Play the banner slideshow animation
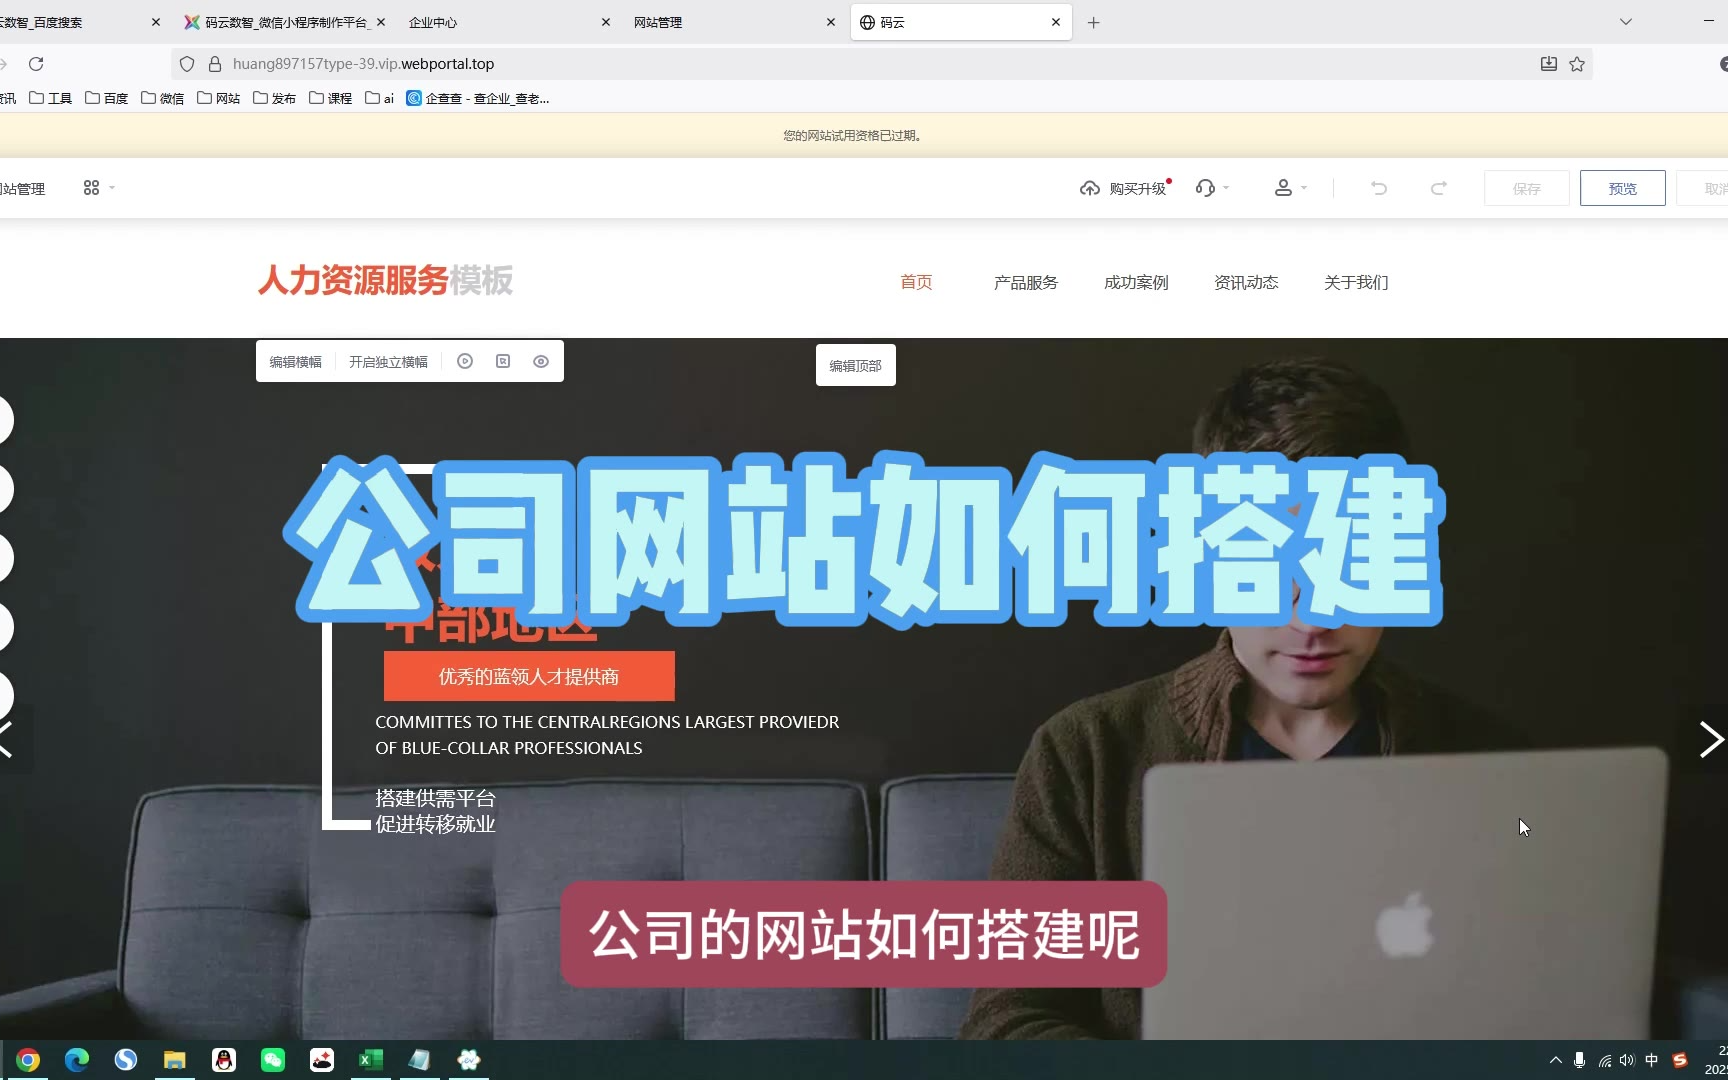This screenshot has width=1728, height=1080. [x=465, y=361]
